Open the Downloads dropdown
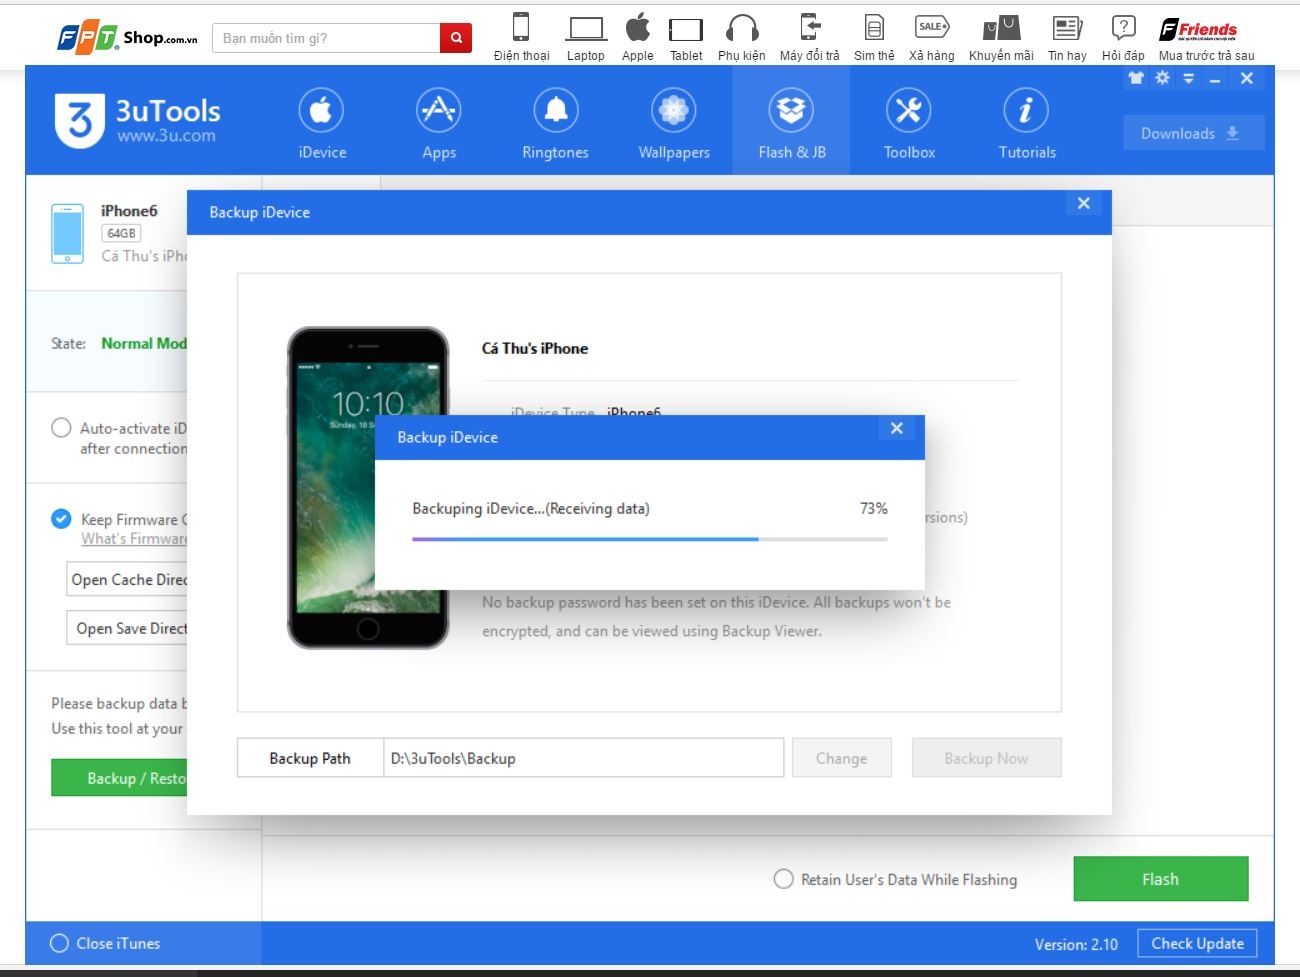Image resolution: width=1300 pixels, height=977 pixels. (x=1192, y=132)
